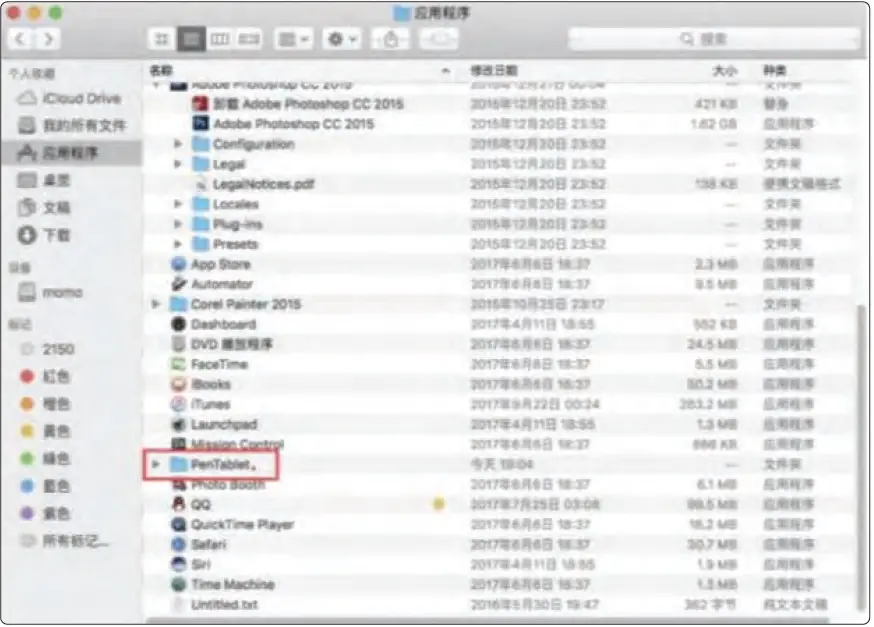Select the Untitled.txt file
Viewport: 874px width, 627px height.
pos(224,605)
